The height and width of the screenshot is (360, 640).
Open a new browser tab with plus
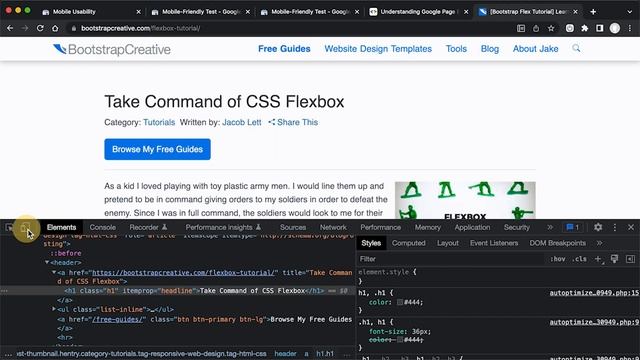click(x=593, y=12)
